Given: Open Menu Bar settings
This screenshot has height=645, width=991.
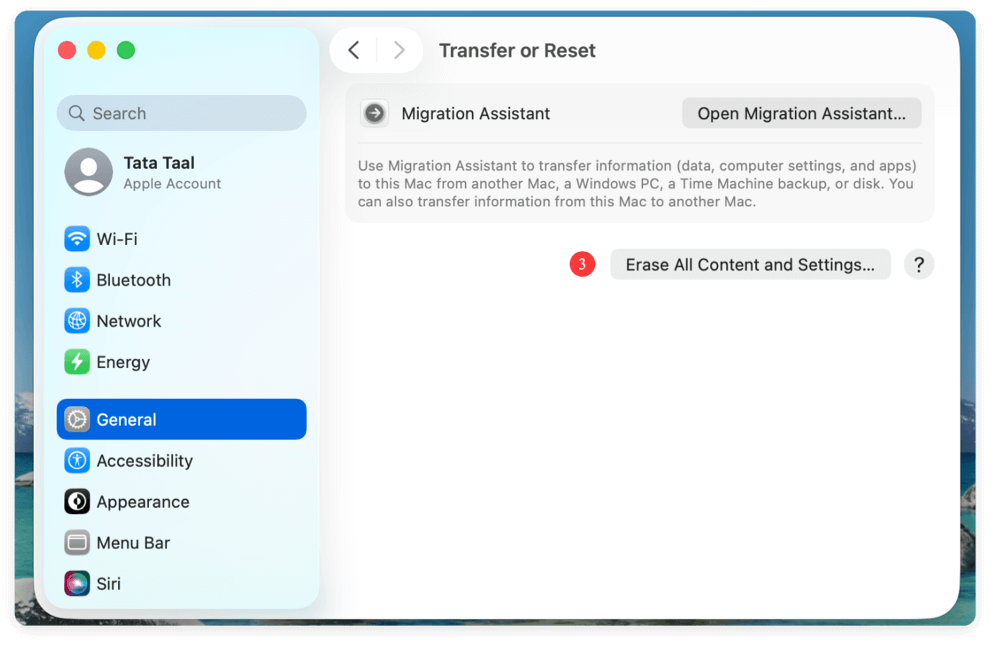Looking at the screenshot, I should pyautogui.click(x=133, y=543).
